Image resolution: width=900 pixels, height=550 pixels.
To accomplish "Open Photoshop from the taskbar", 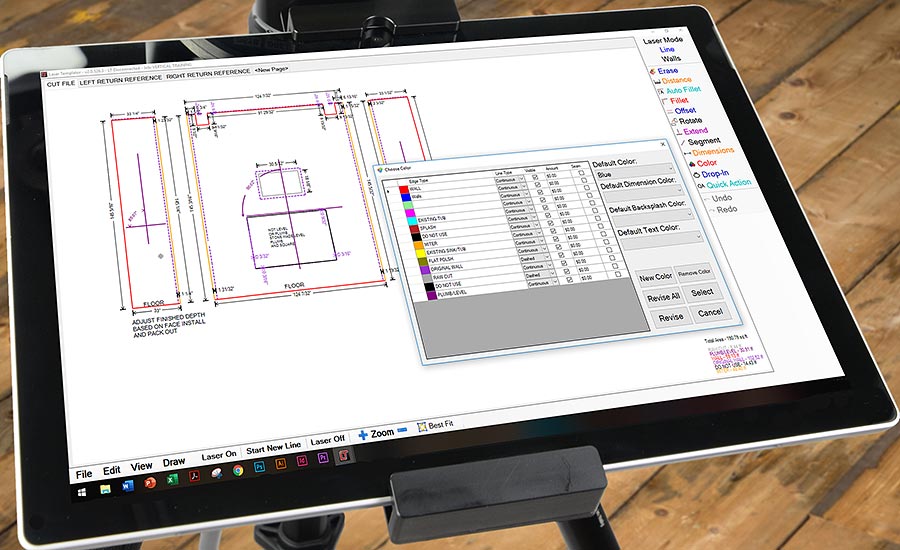I will tap(258, 469).
